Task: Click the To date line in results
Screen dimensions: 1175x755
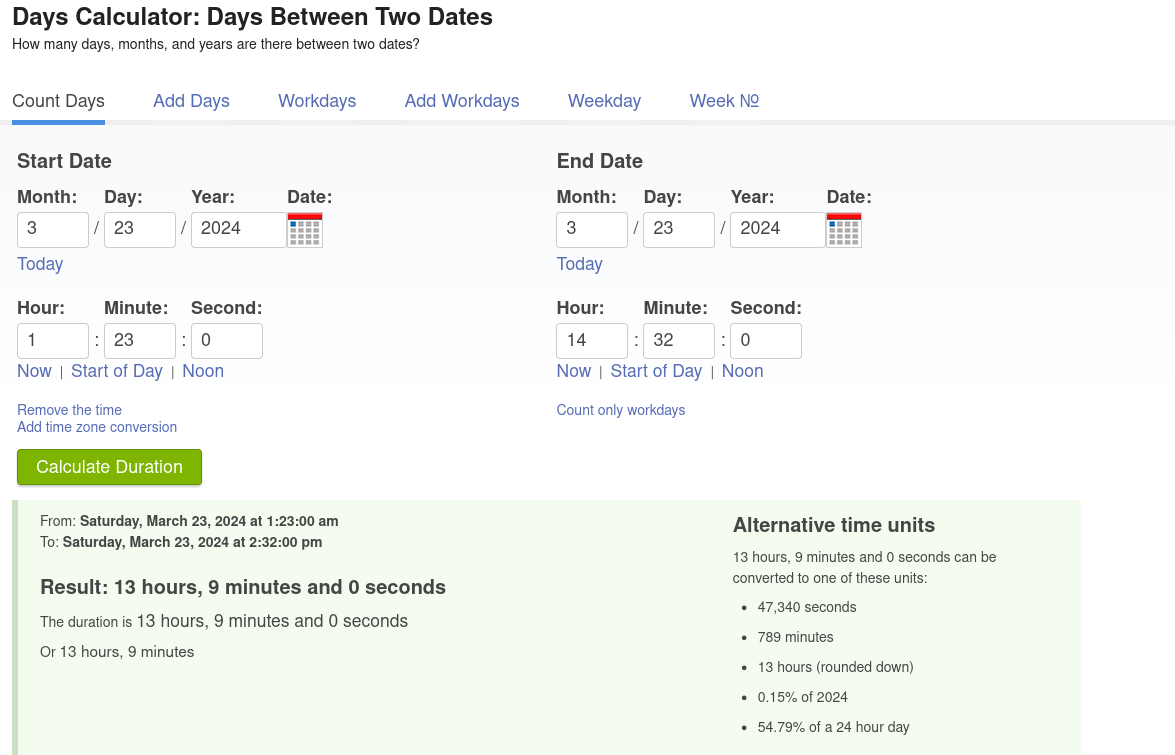Action: tap(181, 542)
